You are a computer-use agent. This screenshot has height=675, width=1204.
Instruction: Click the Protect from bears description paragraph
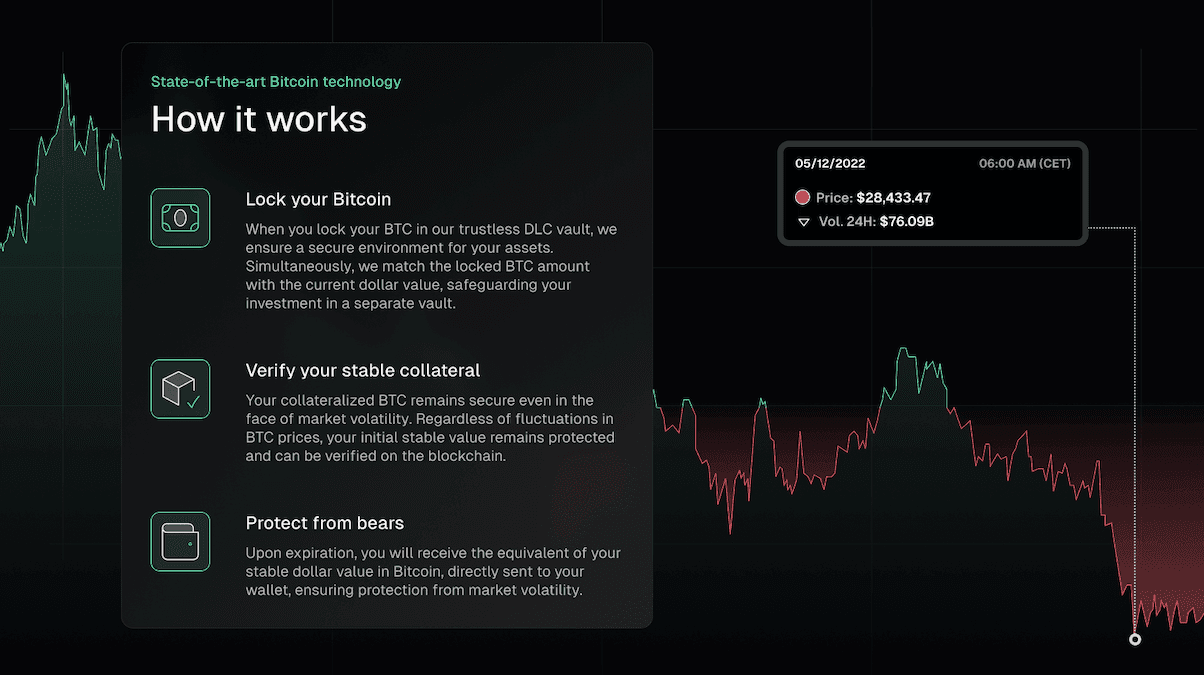(433, 572)
